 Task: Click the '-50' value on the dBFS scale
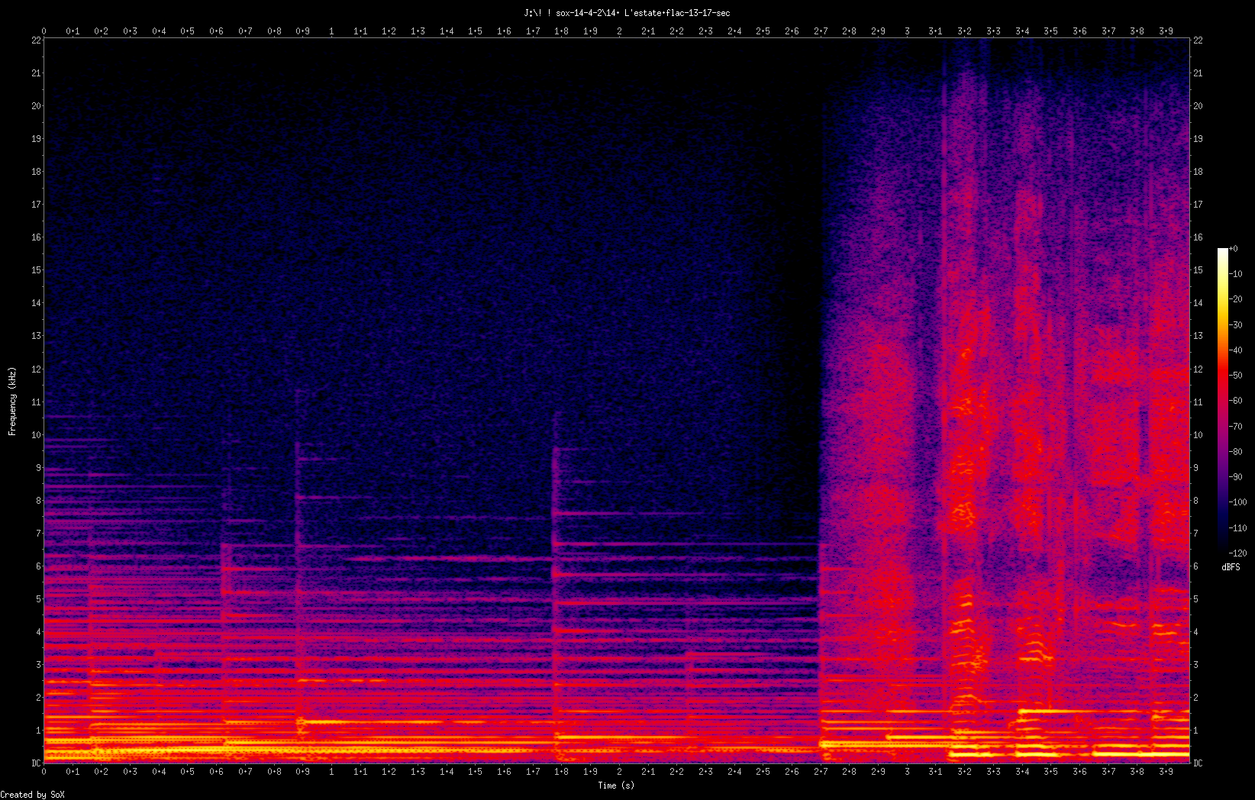(1235, 375)
